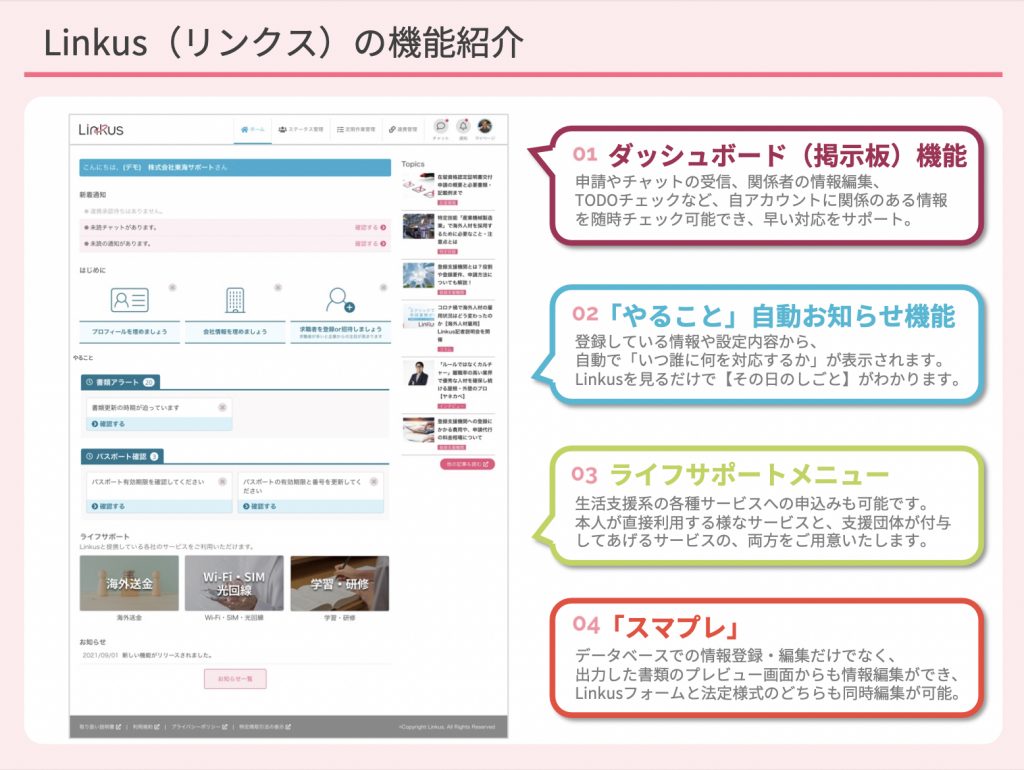1024x770 pixels.
Task: Click the Linkus logo in the header
Action: (x=101, y=130)
